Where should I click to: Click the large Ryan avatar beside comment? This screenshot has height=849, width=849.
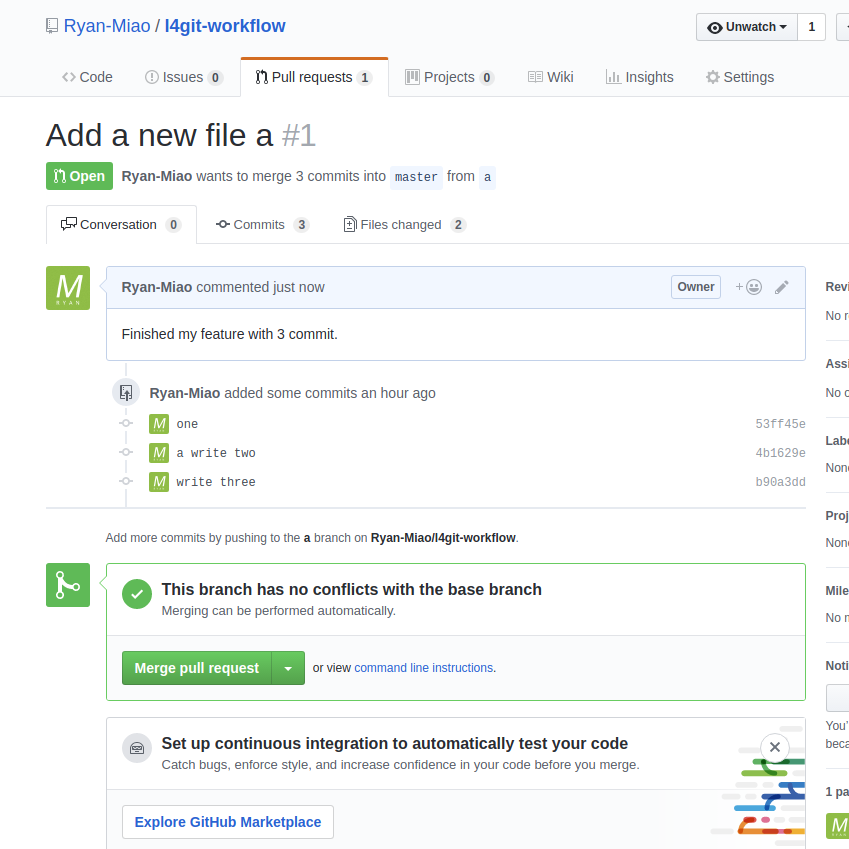coord(68,288)
